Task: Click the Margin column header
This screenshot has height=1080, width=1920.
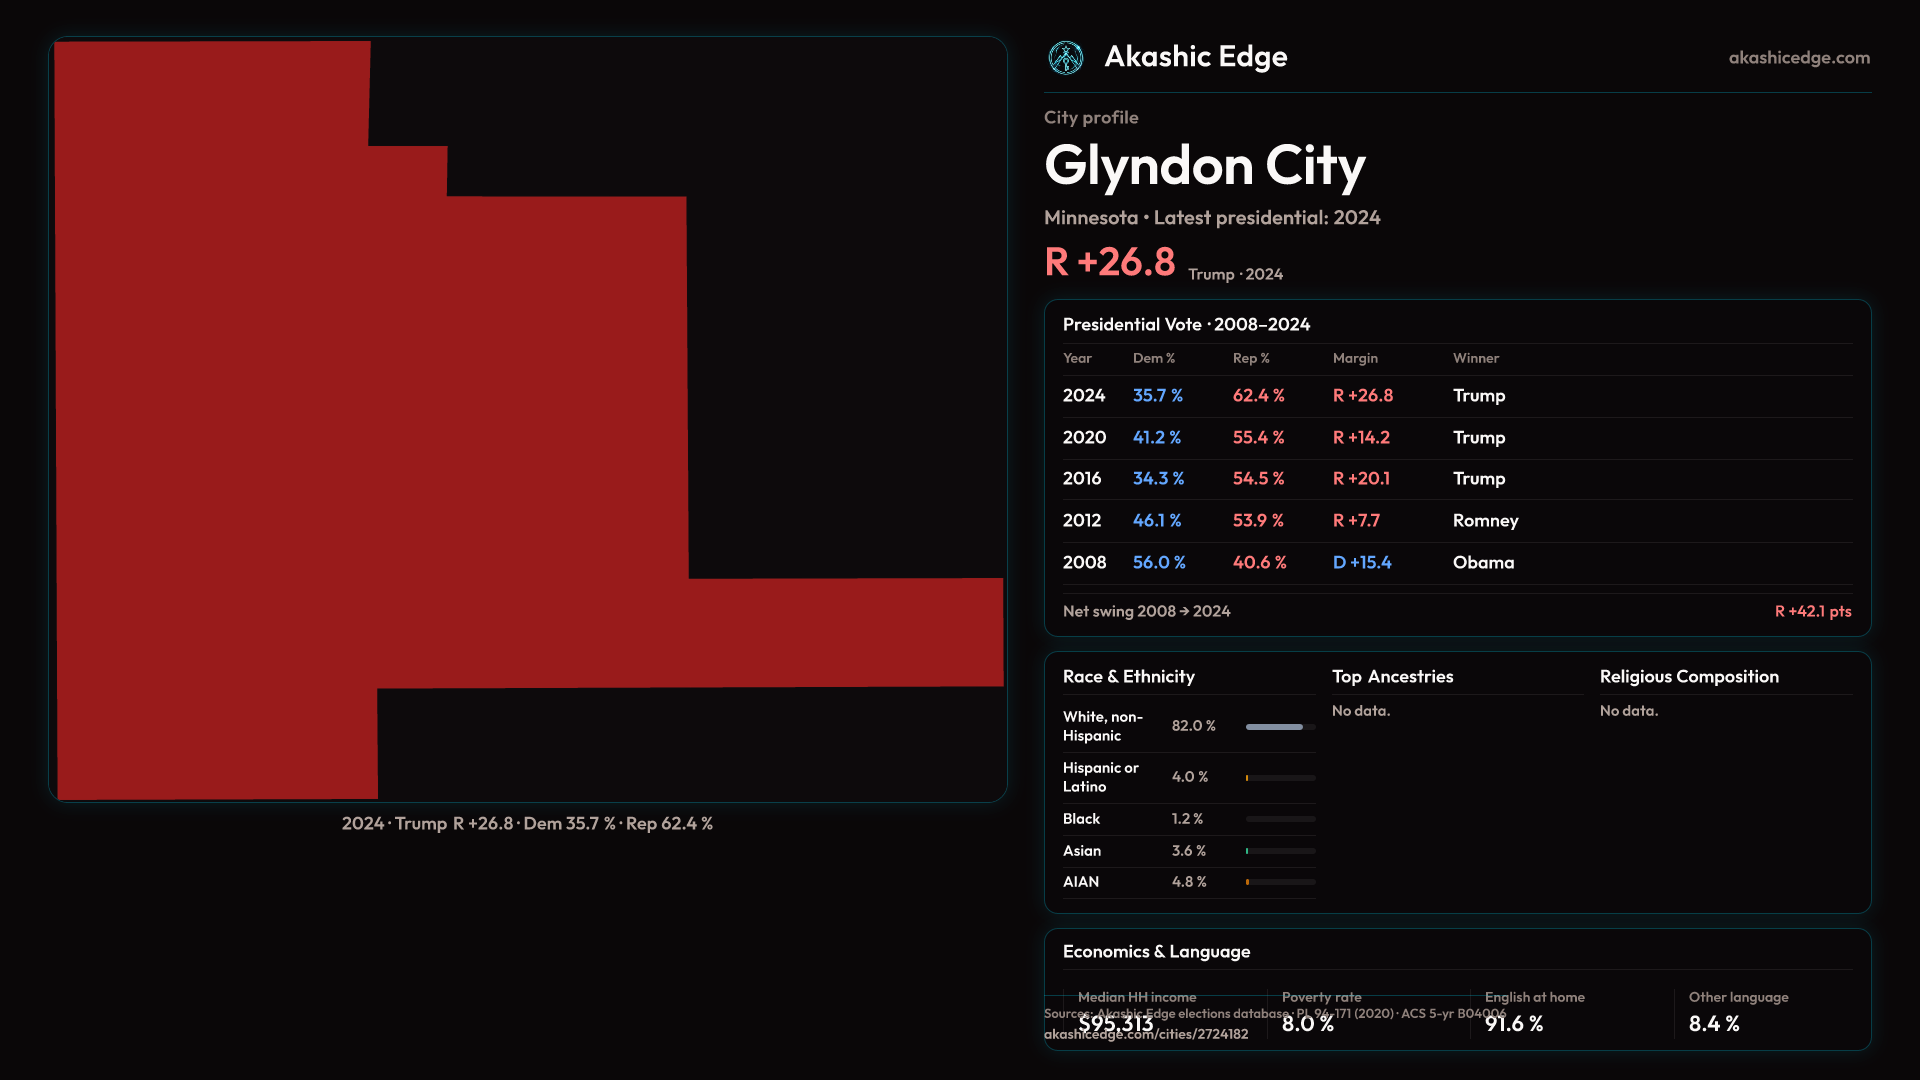Action: 1354,358
